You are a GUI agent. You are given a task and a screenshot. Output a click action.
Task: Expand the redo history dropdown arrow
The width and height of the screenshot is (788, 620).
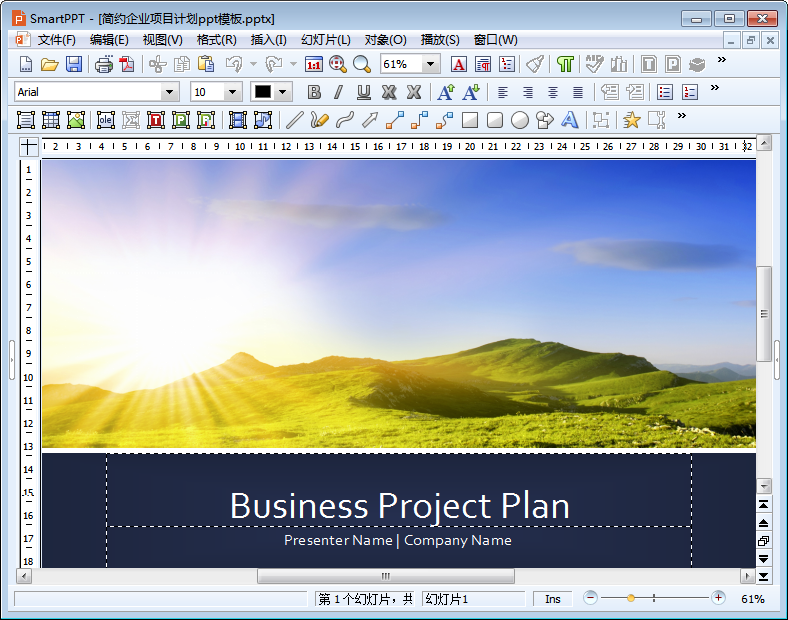tap(293, 64)
